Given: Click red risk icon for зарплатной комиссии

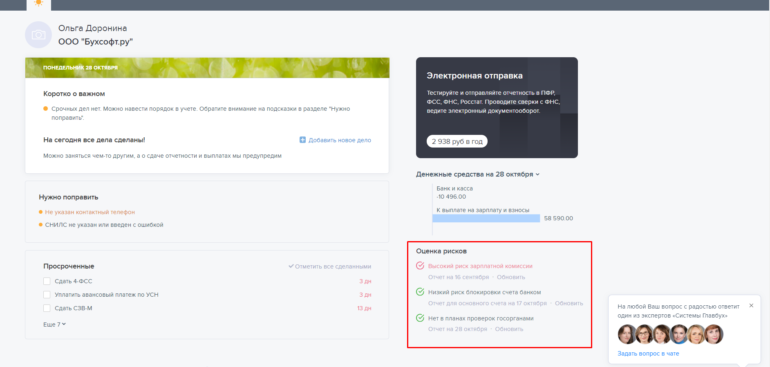Looking at the screenshot, I should click(420, 266).
